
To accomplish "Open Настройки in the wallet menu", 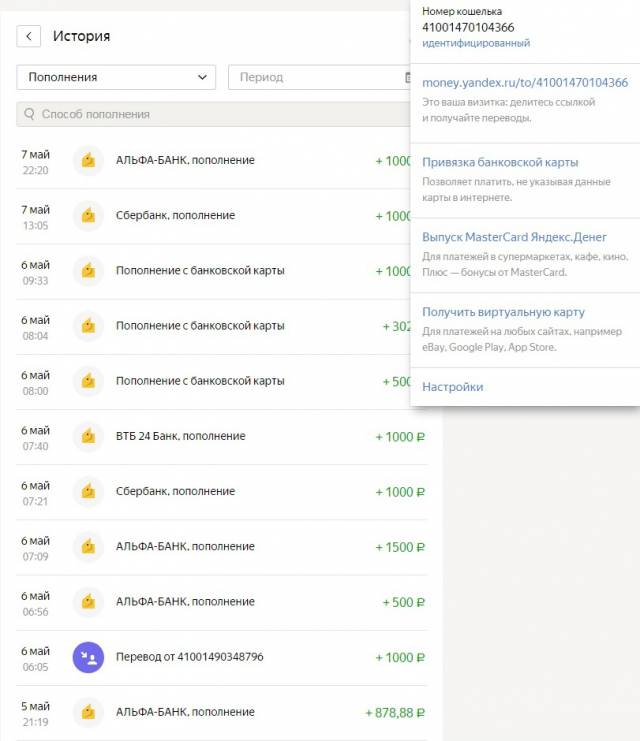I will coord(452,387).
